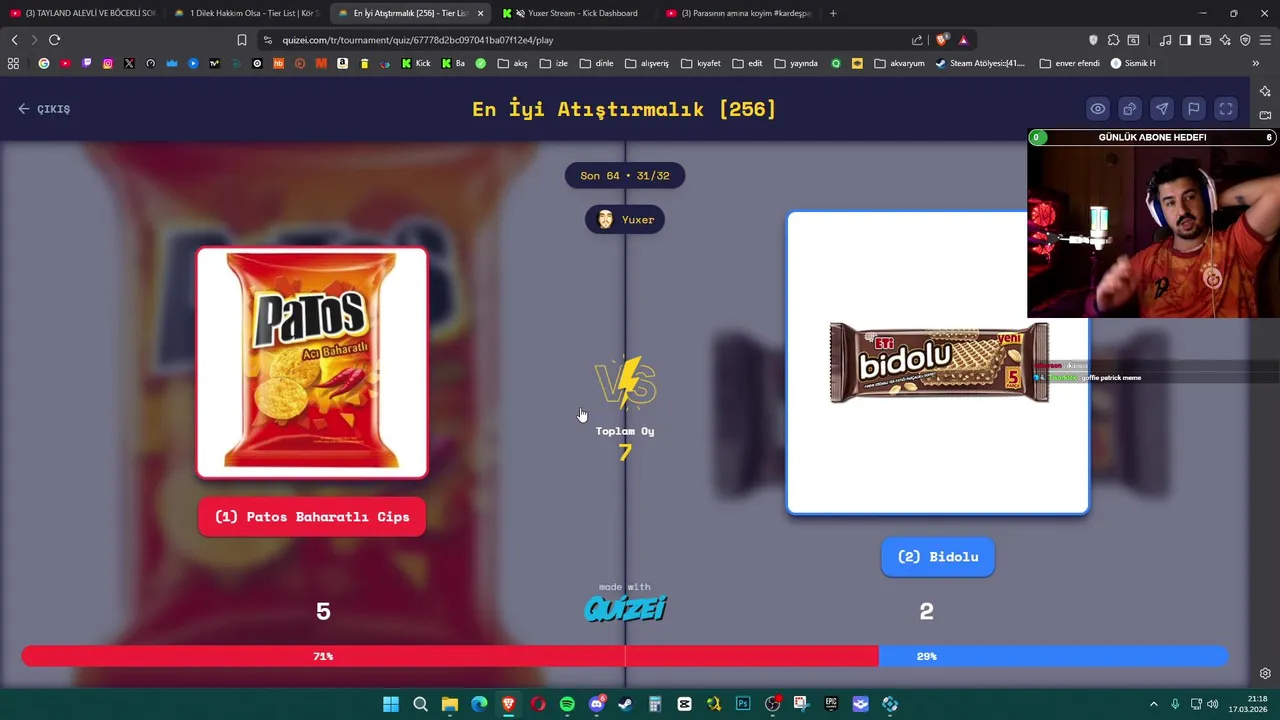Select the Bidolu wafer image card
This screenshot has width=1280, height=720.
[x=938, y=363]
